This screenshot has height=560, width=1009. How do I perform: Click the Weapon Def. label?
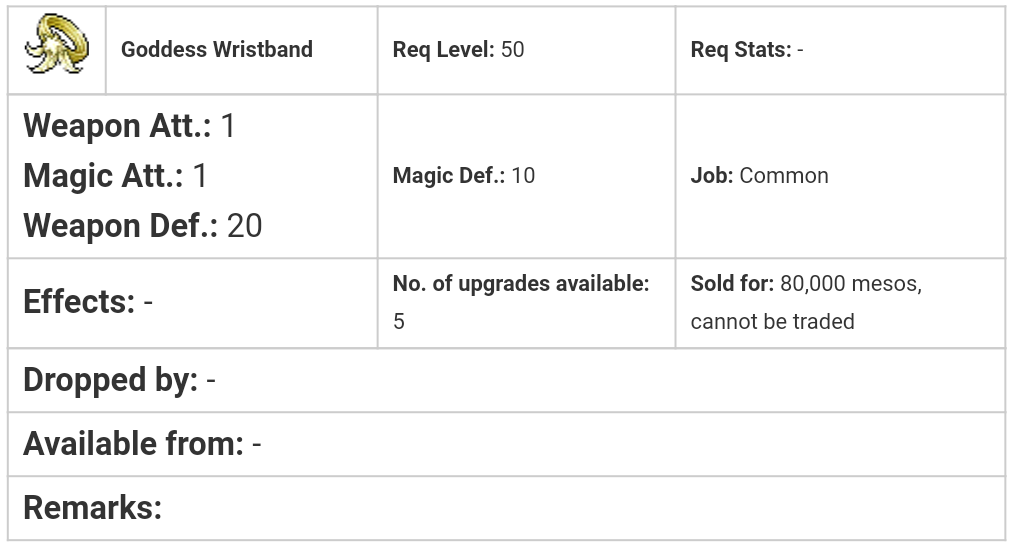coord(120,226)
